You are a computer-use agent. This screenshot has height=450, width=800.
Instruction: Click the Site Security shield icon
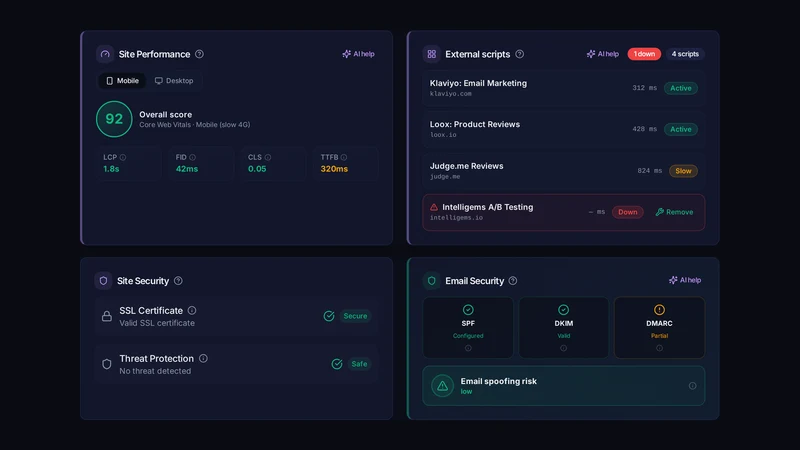pos(104,281)
